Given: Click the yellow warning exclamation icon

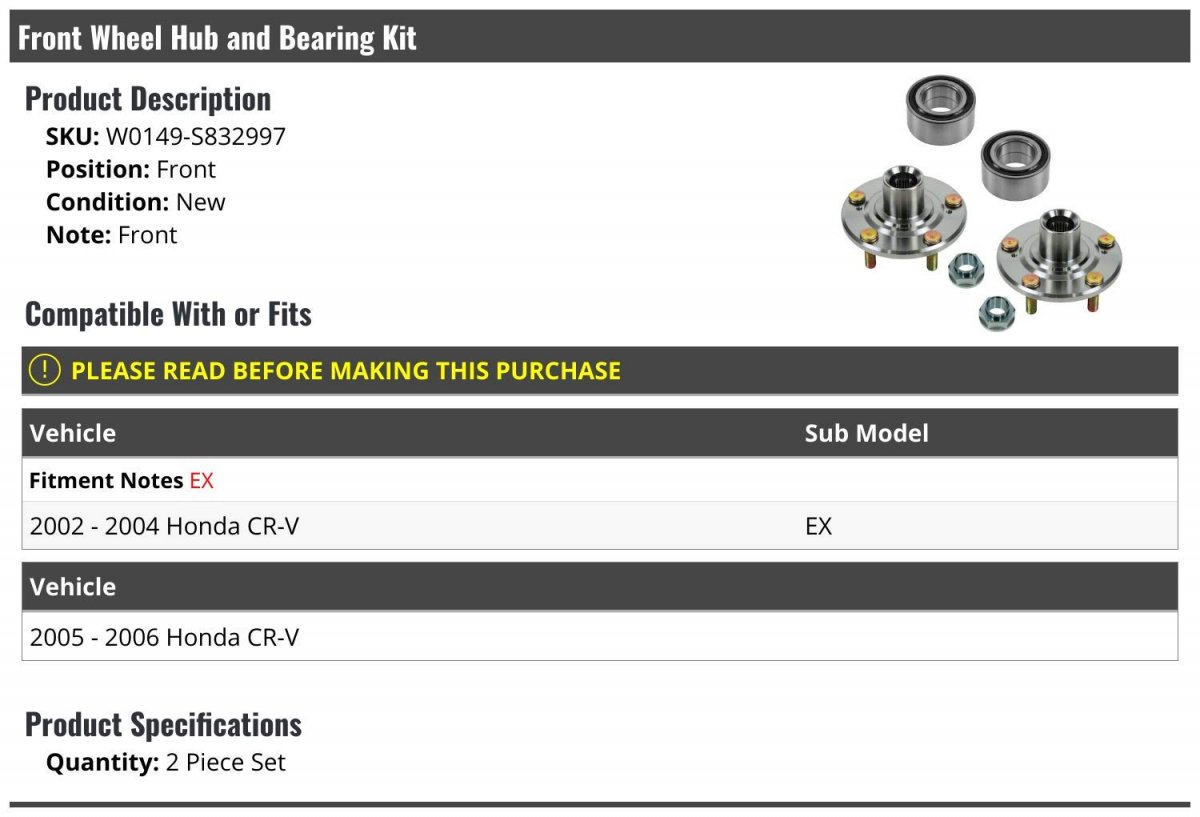Looking at the screenshot, I should (x=45, y=370).
